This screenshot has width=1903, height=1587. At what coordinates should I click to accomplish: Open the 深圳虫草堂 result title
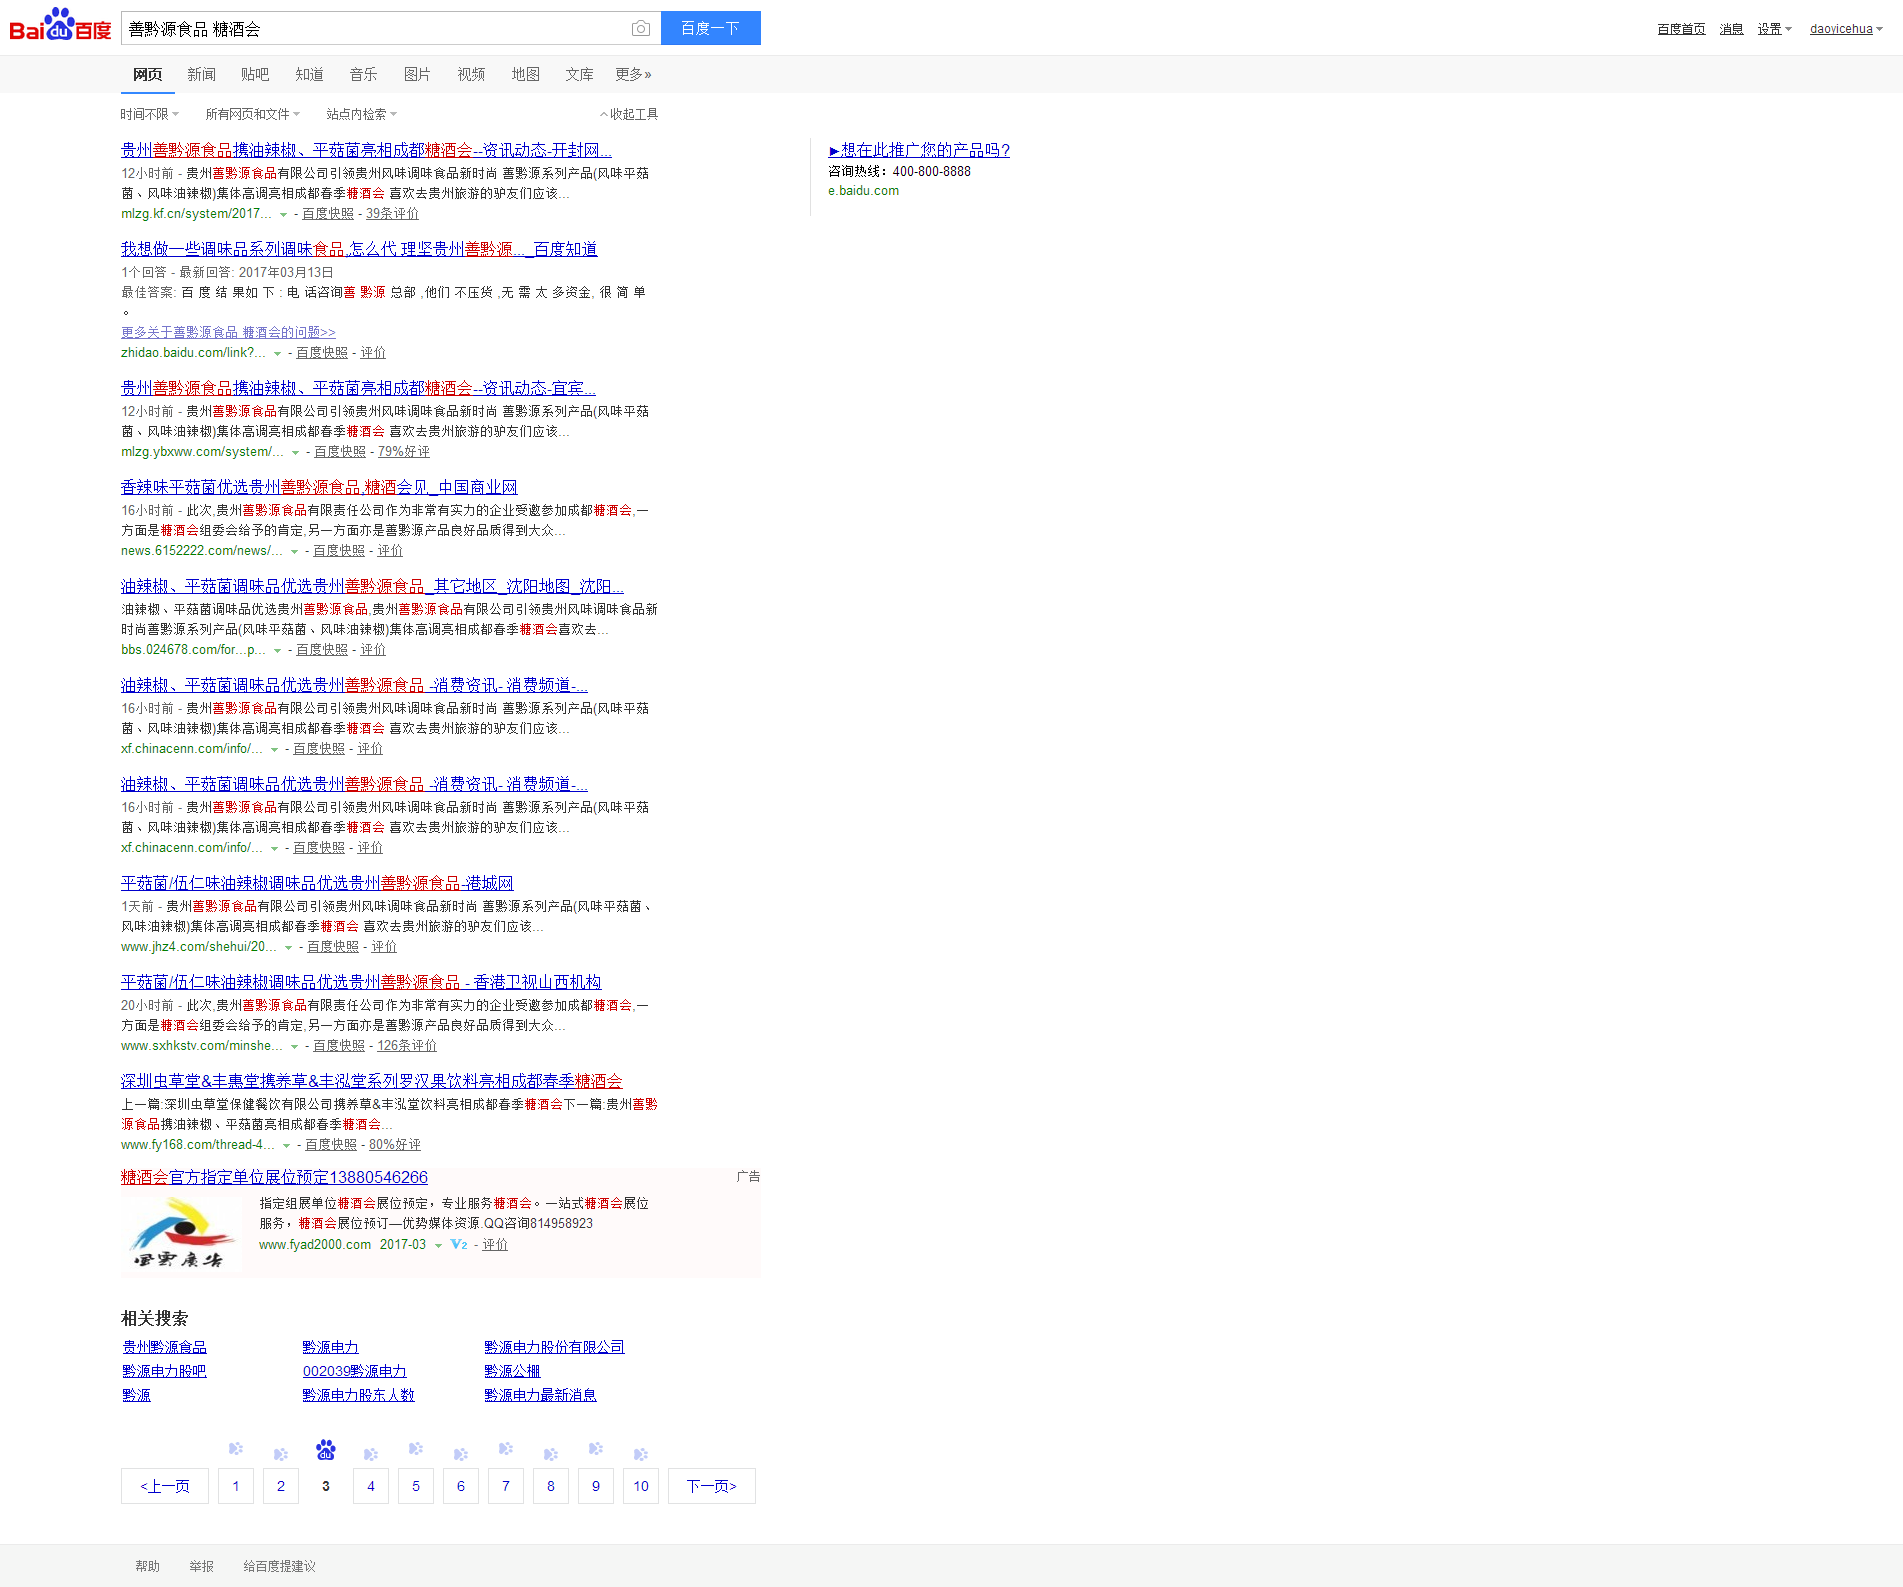click(x=371, y=1081)
